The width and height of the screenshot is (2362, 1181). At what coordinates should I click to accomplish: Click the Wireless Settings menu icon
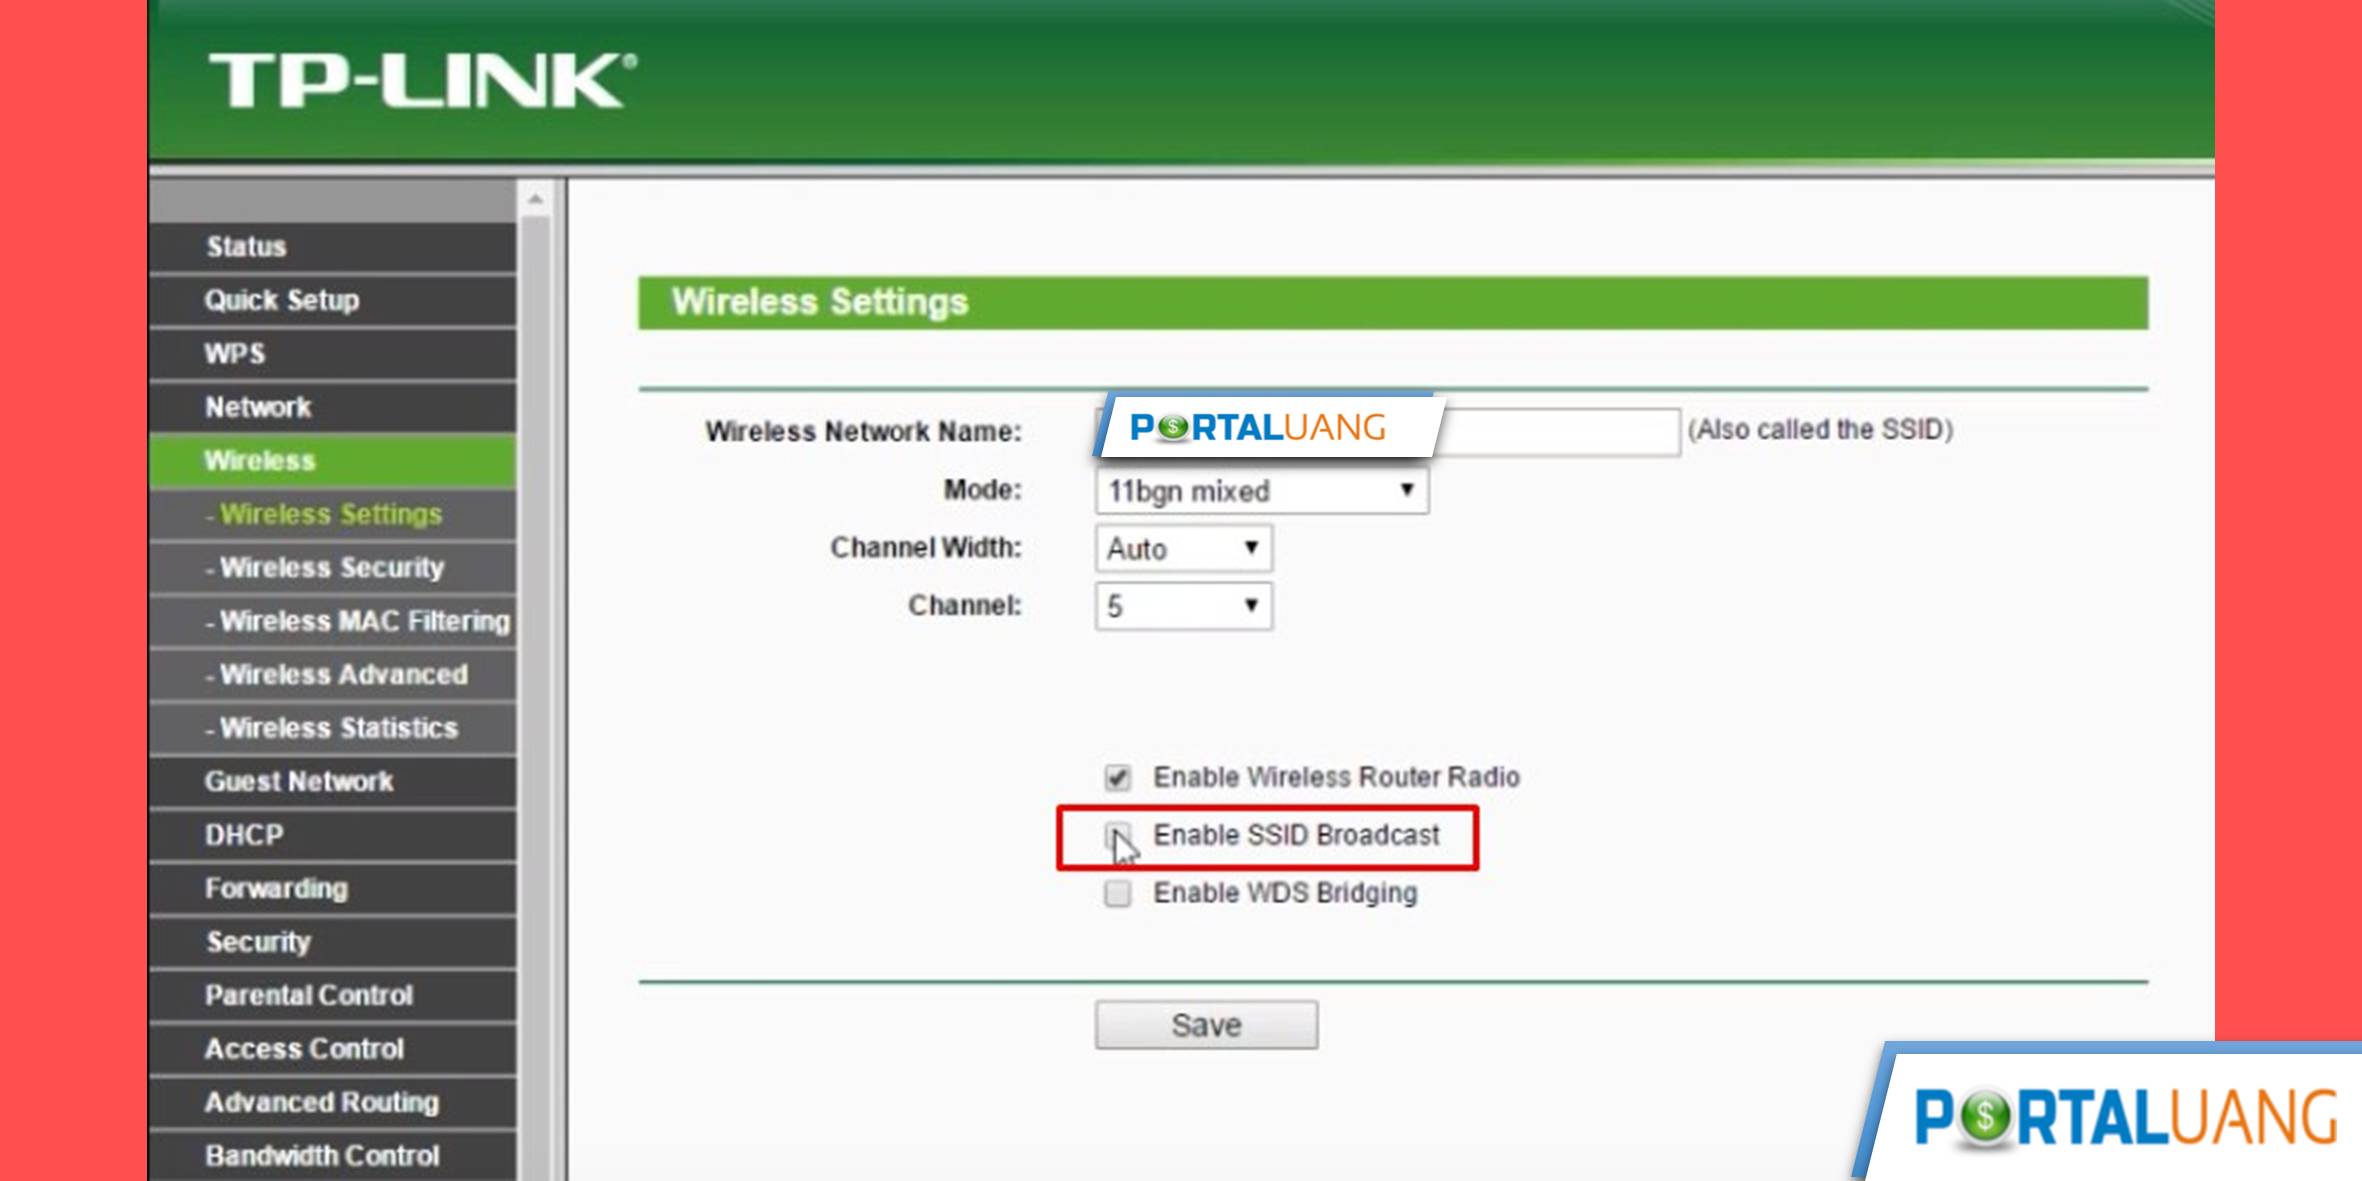[x=331, y=512]
